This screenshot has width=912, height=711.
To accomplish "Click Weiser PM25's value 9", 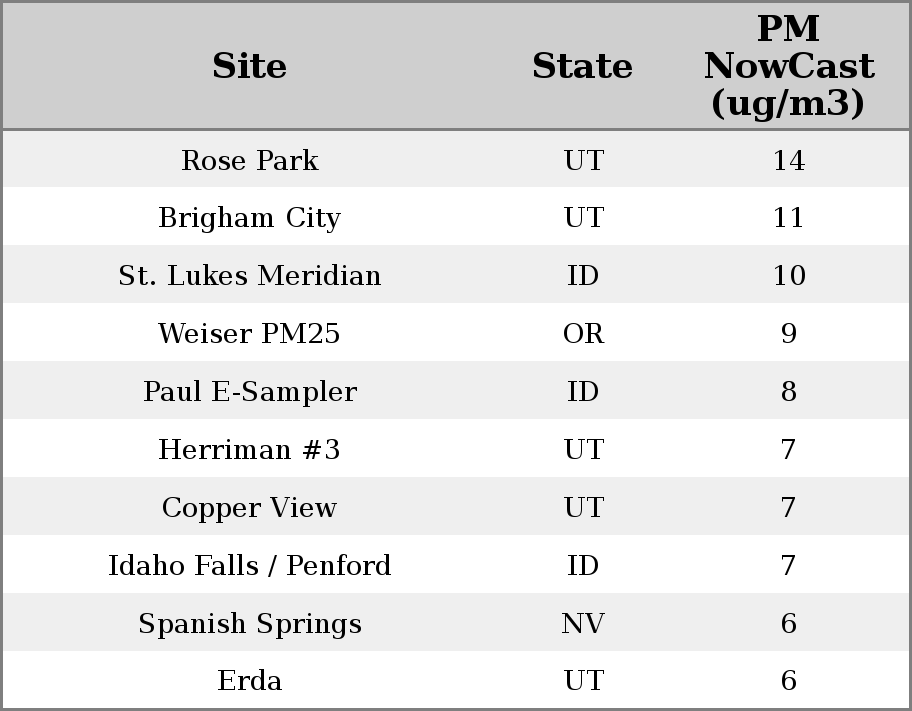I will coord(788,334).
